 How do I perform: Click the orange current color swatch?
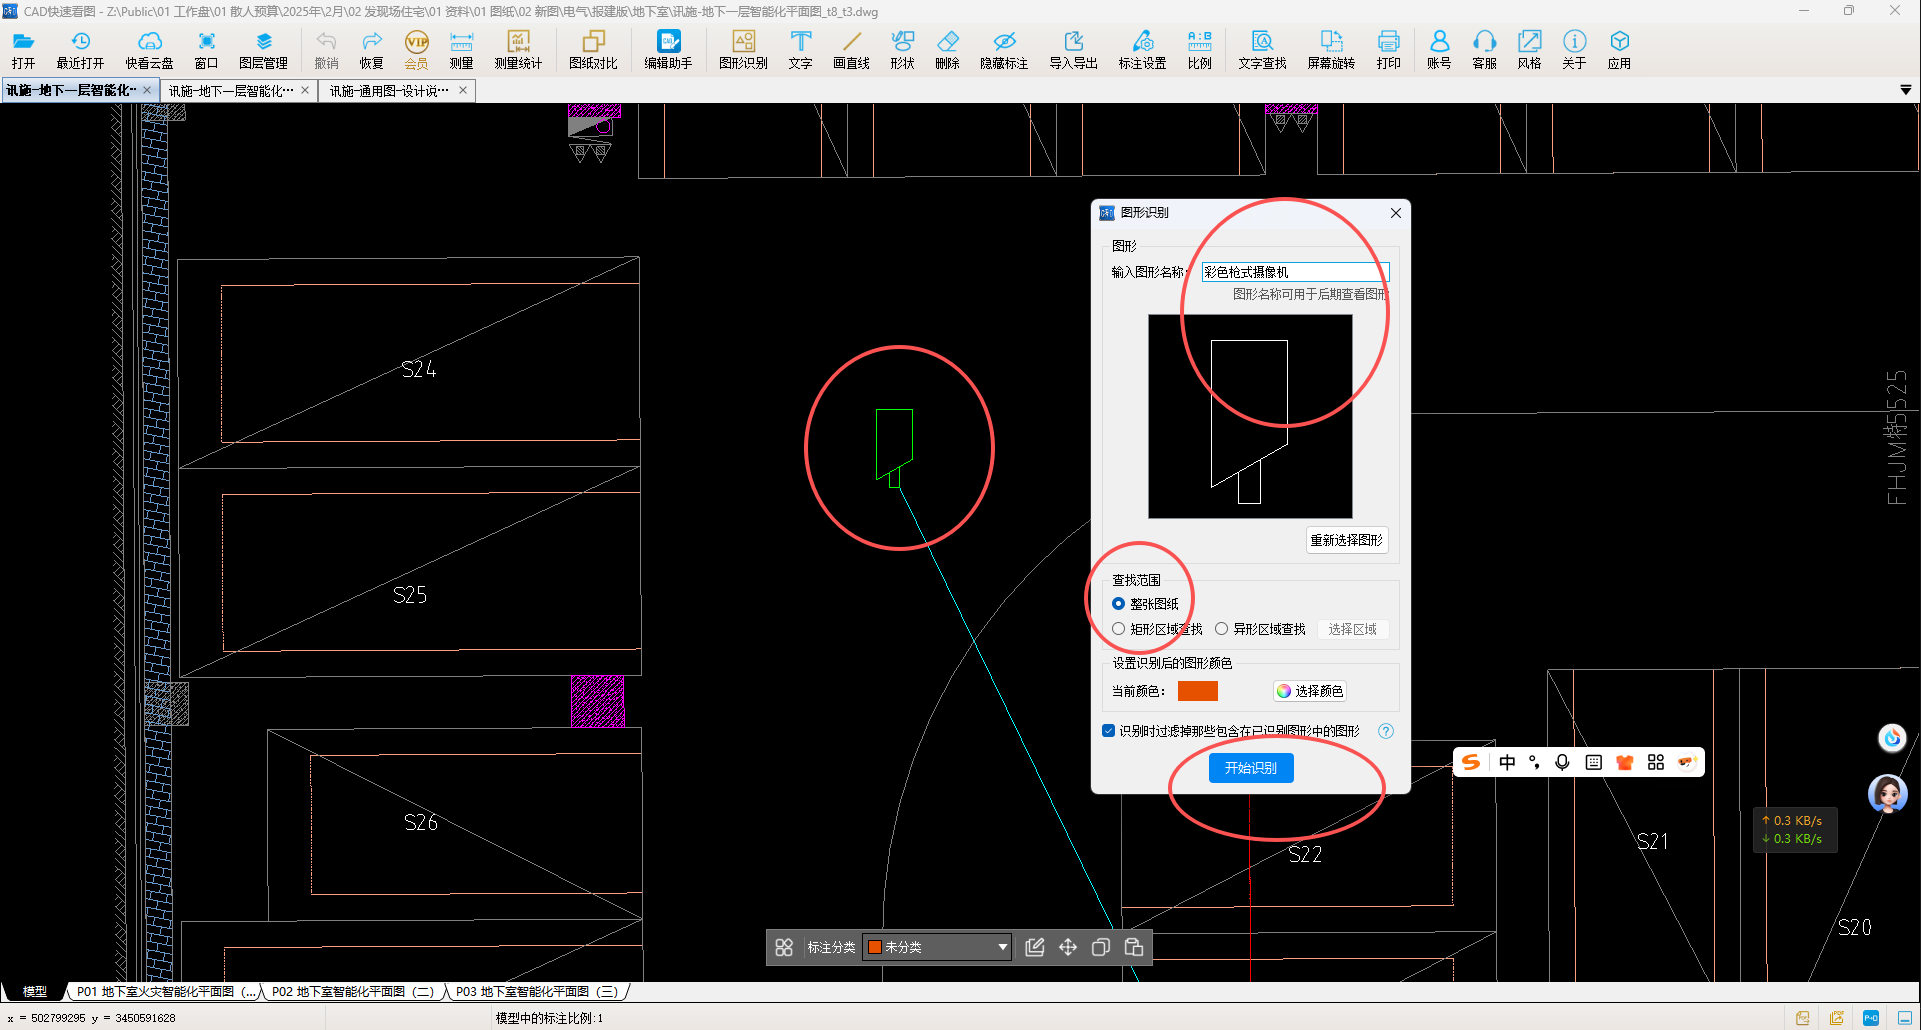(1197, 691)
